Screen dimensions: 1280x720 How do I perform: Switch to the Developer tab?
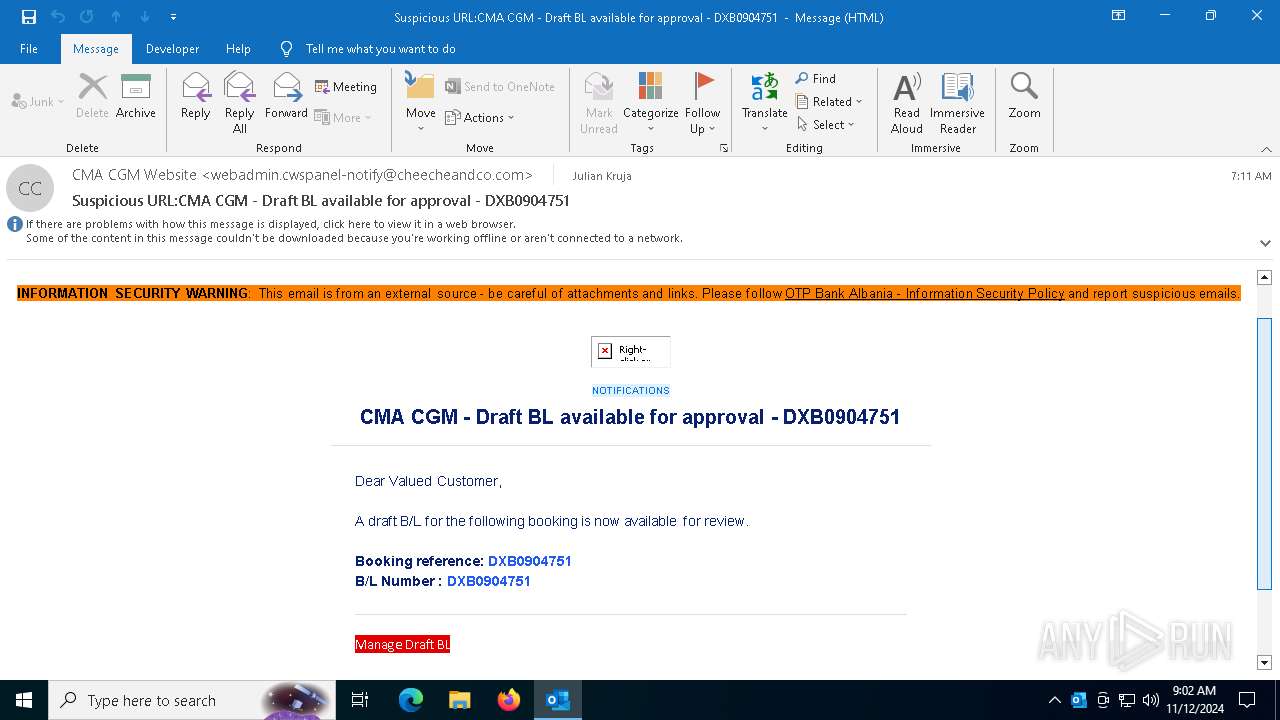(x=172, y=49)
